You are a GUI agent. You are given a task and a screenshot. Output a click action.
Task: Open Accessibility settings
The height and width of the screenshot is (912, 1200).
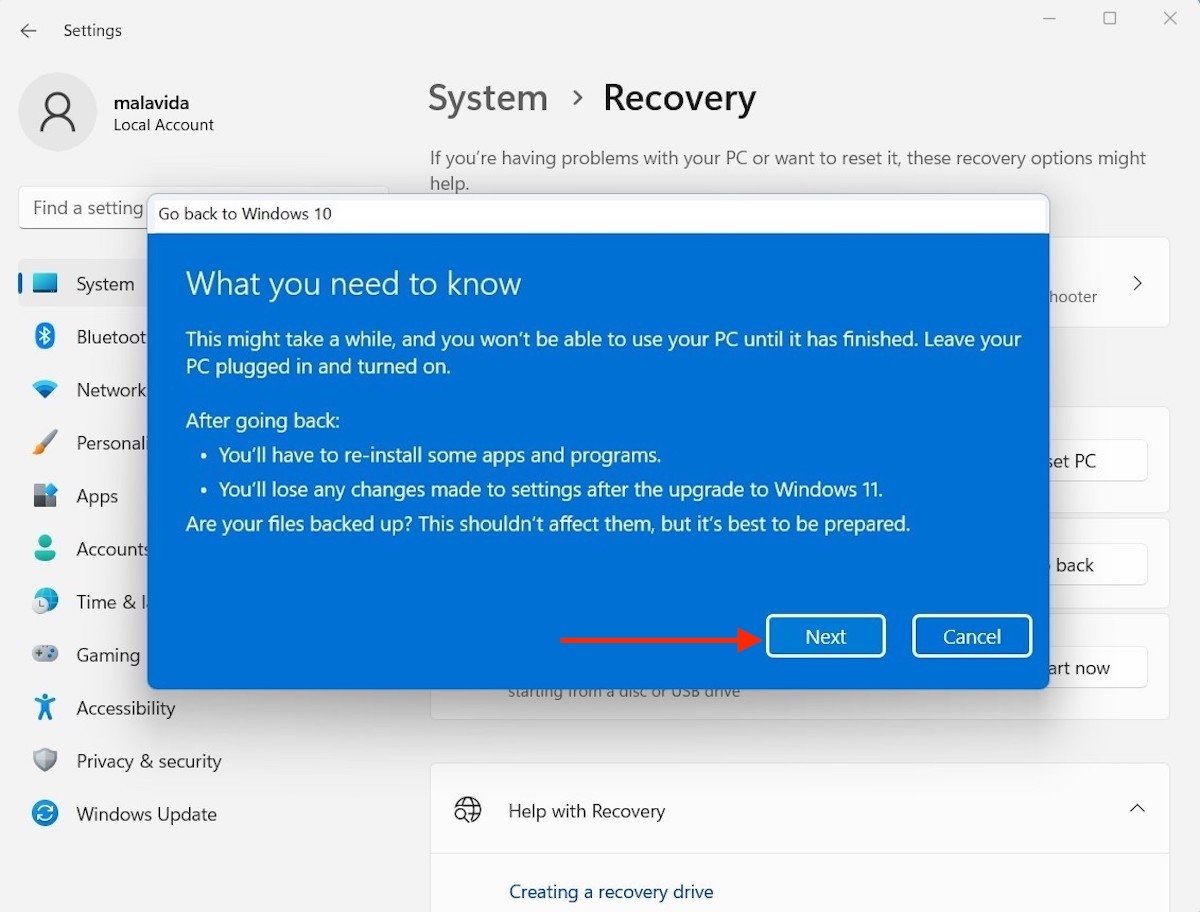tap(126, 708)
